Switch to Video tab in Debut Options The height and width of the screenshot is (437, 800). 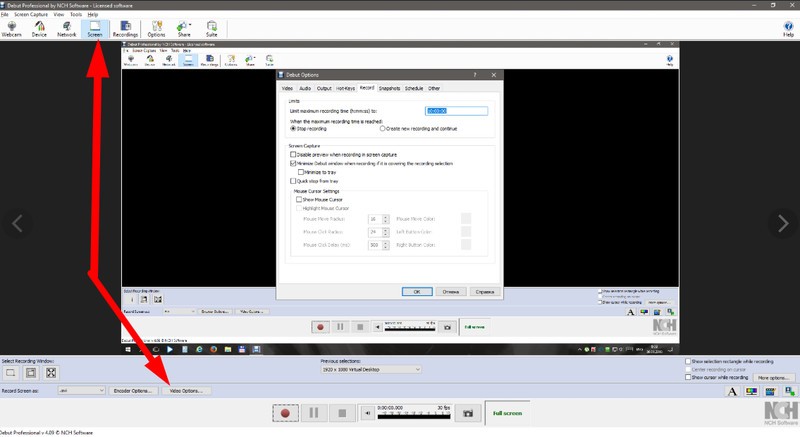287,88
